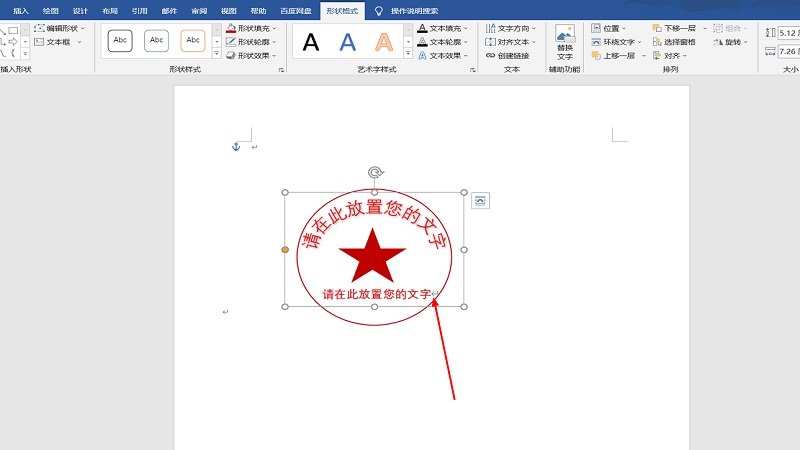Screen dimensions: 800x450
Task: Click the red star in the stamp
Action: coord(372,256)
